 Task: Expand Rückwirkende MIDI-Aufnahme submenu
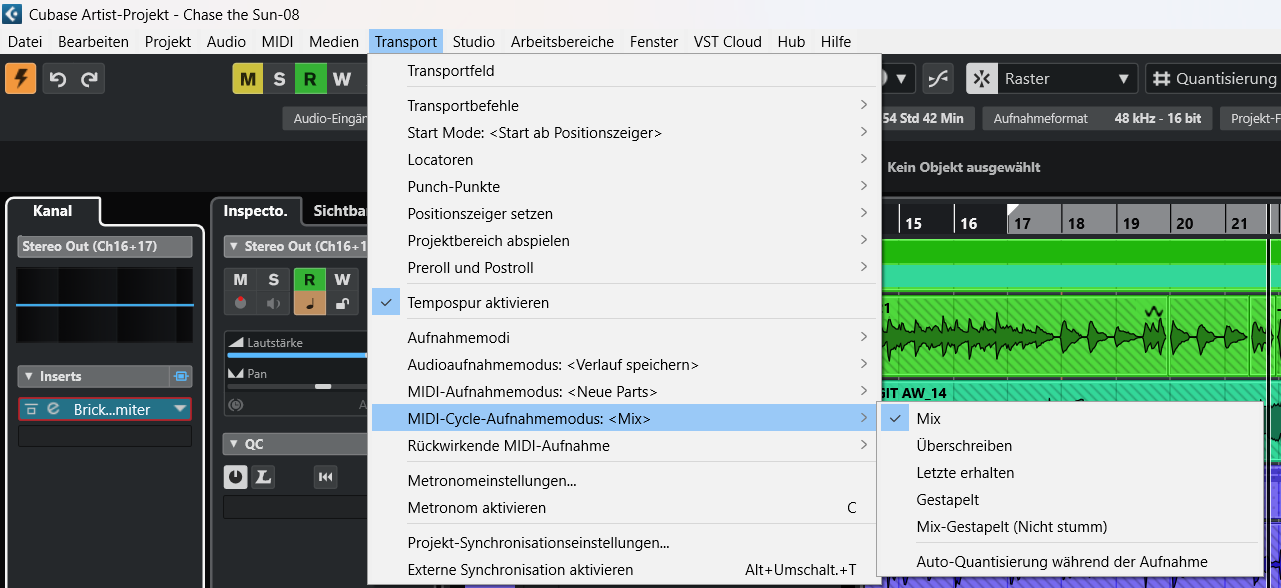pos(624,445)
